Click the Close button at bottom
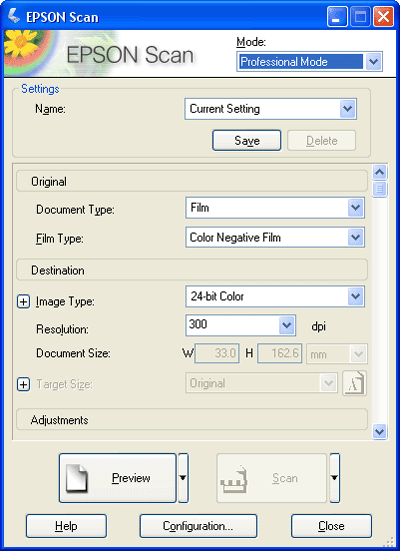400x551 pixels. point(331,526)
